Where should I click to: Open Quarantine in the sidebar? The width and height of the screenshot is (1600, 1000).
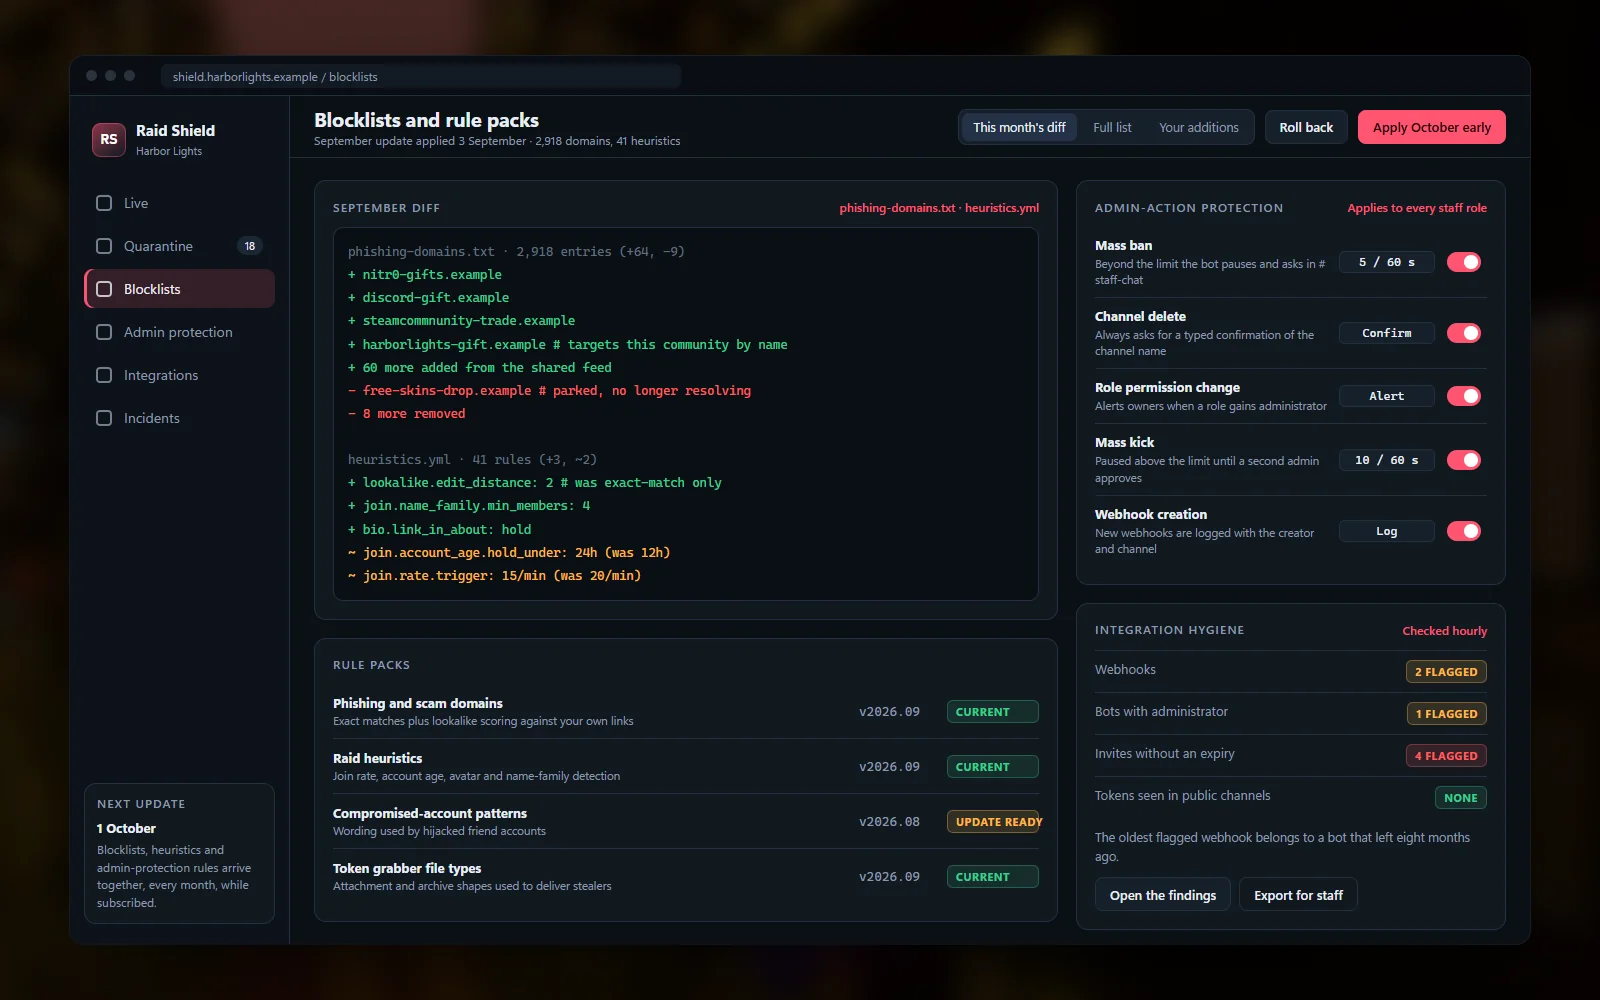(x=180, y=246)
